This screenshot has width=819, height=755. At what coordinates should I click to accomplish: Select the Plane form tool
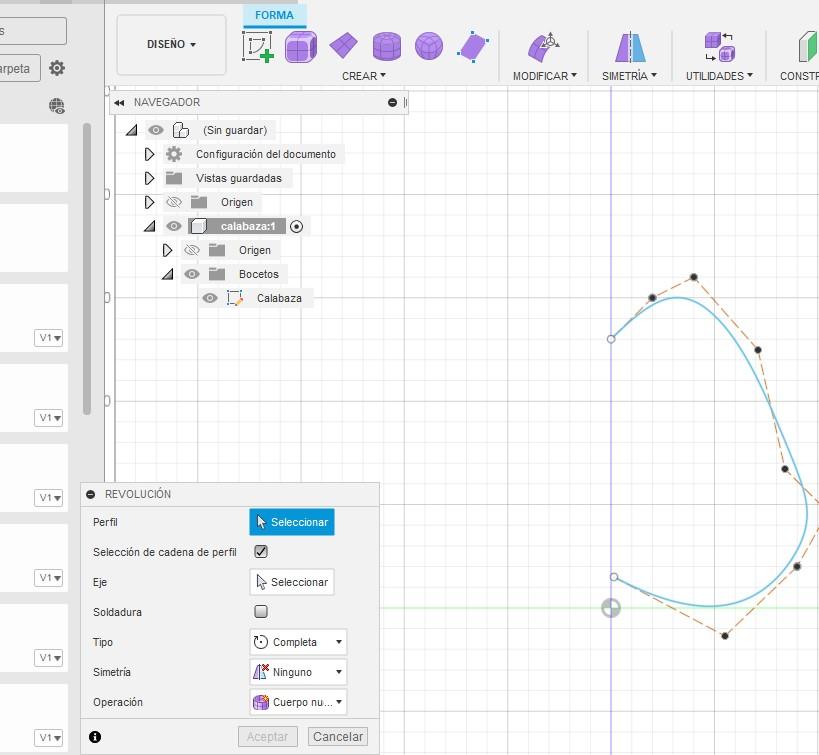coord(344,45)
